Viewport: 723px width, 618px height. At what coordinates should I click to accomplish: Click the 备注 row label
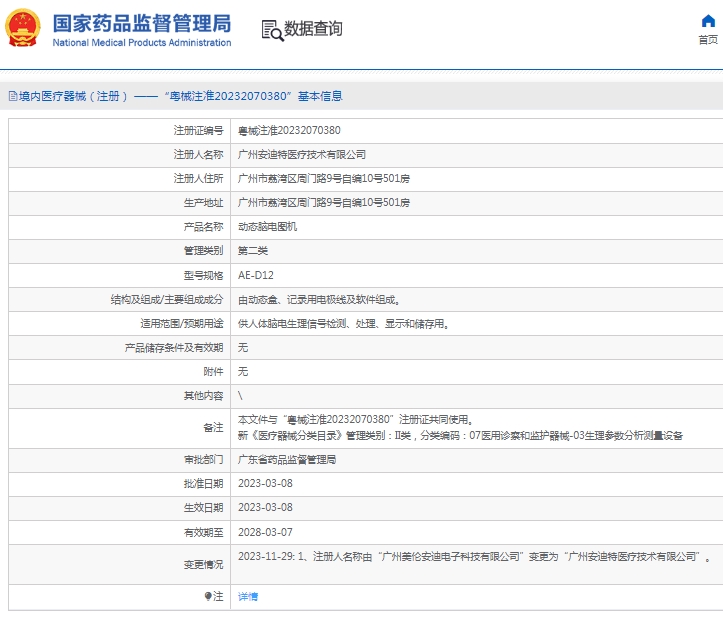pyautogui.click(x=213, y=428)
